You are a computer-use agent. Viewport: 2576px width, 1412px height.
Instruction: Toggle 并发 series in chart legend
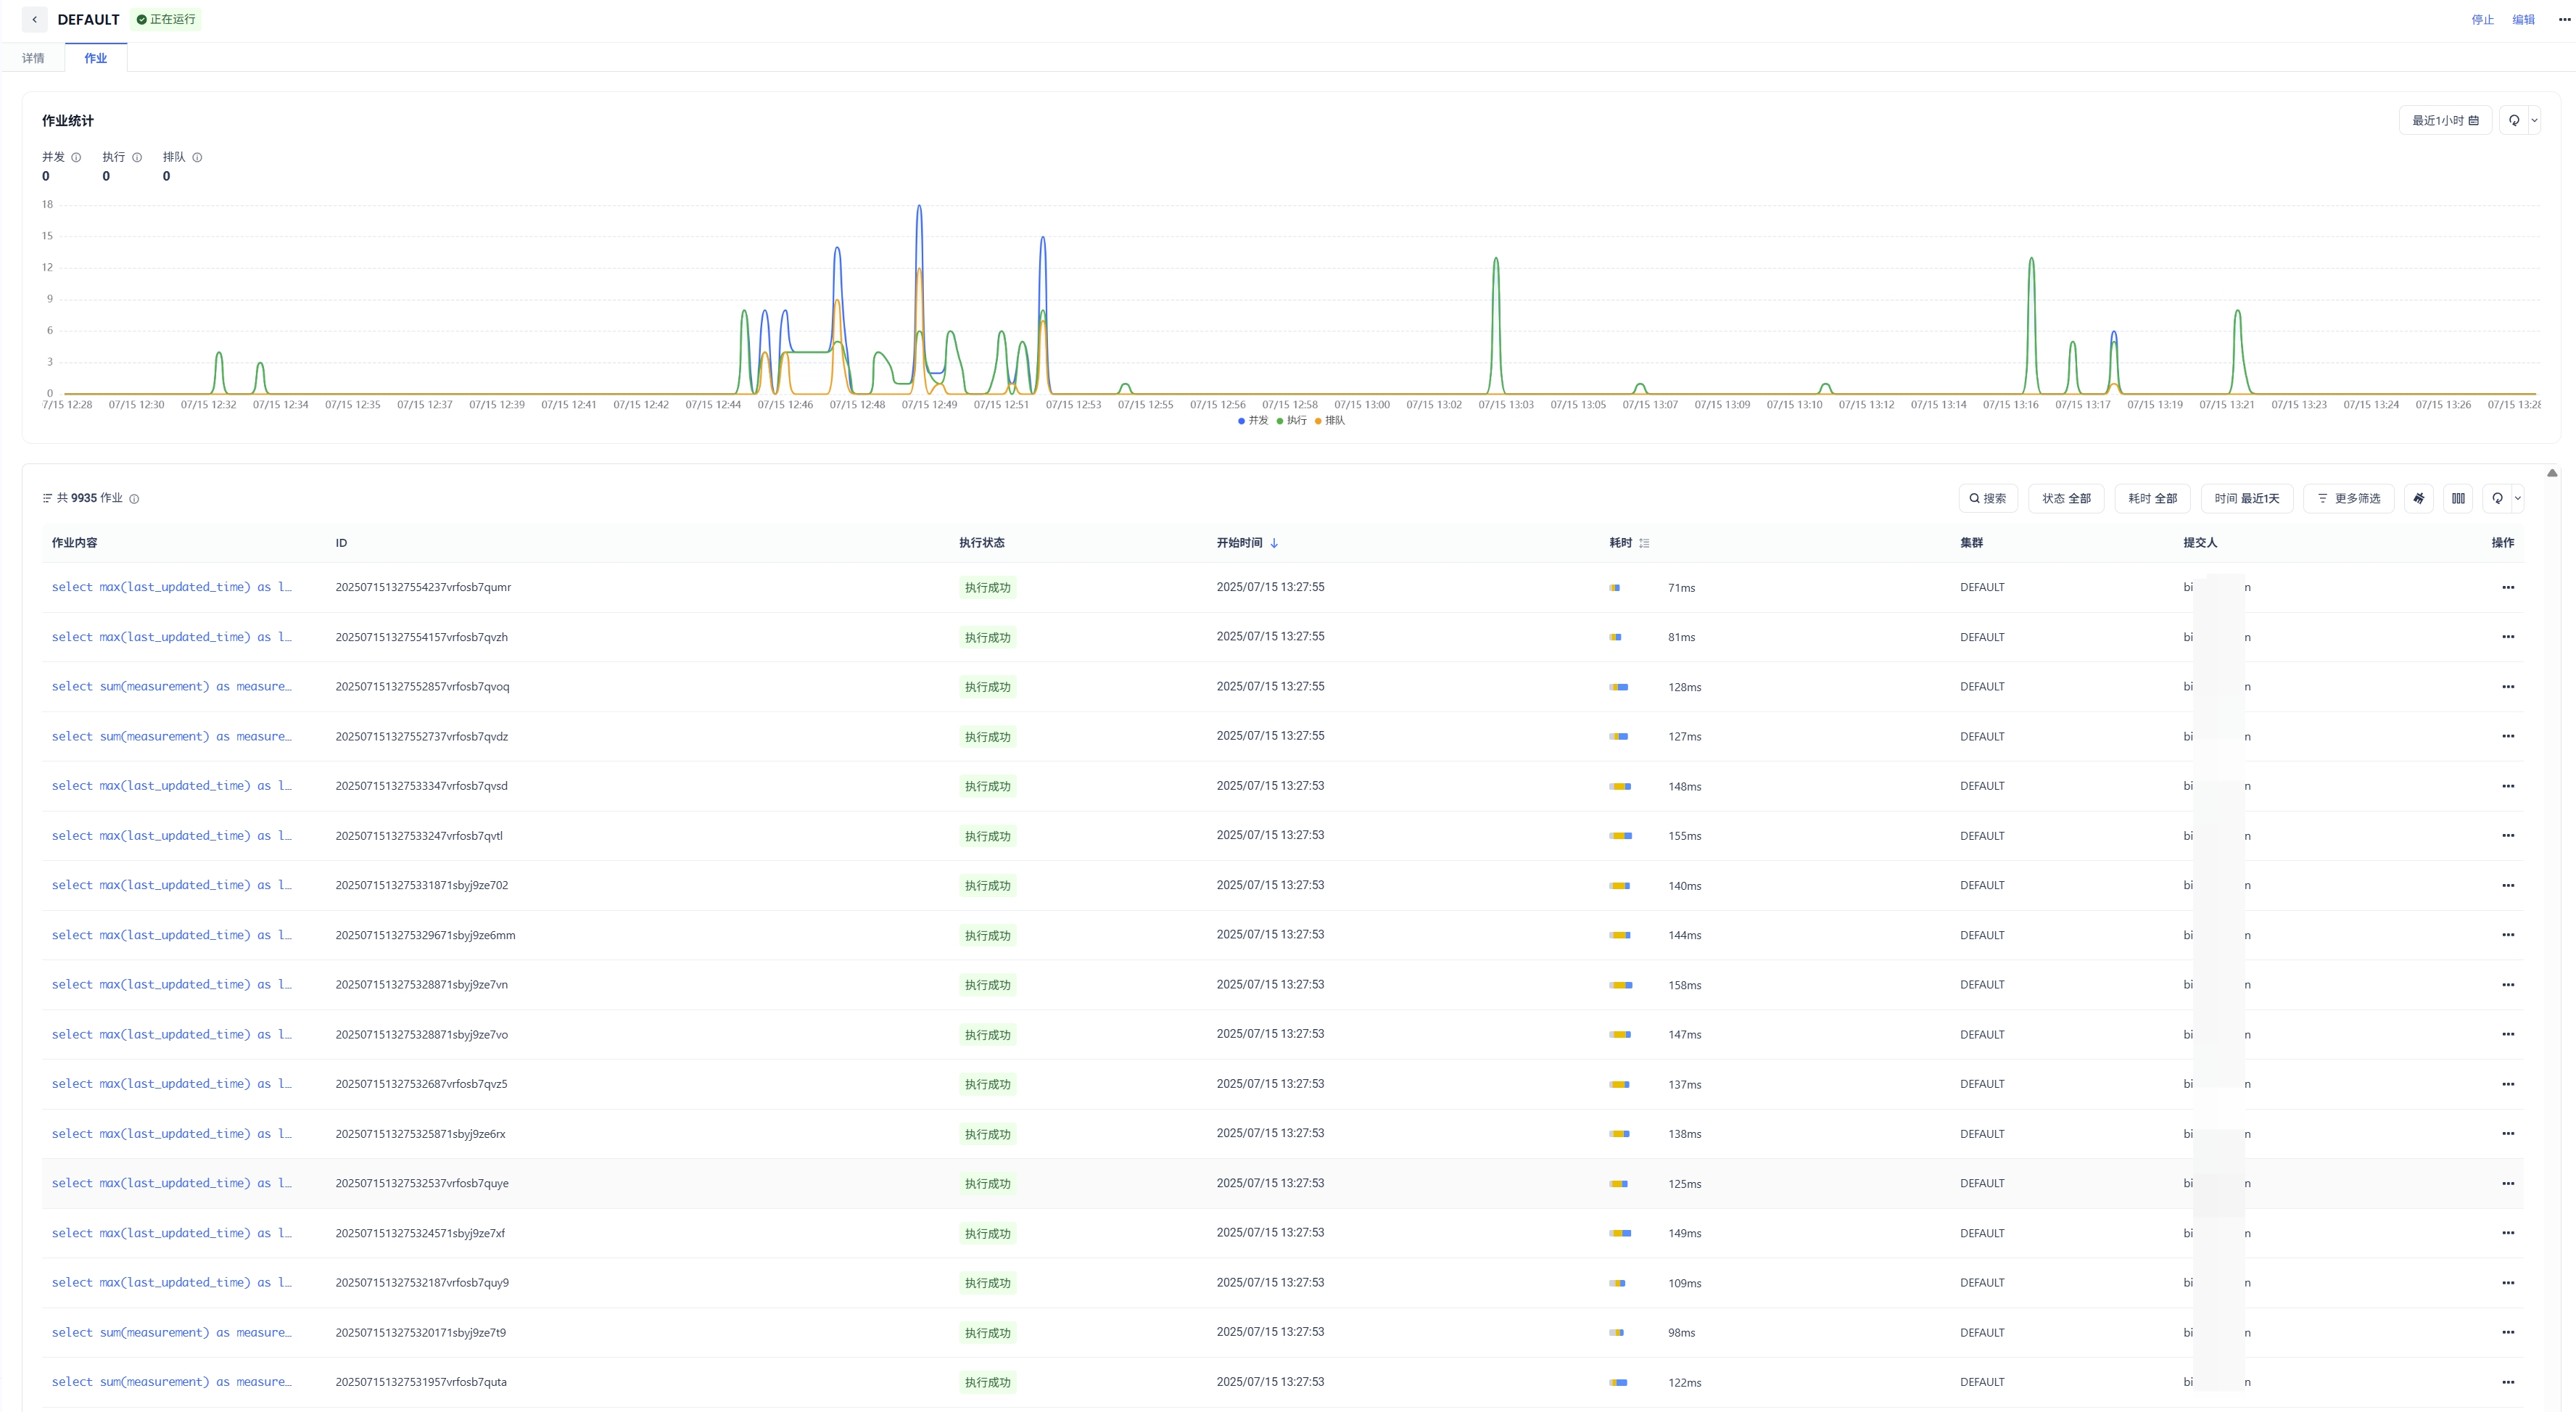point(1253,420)
